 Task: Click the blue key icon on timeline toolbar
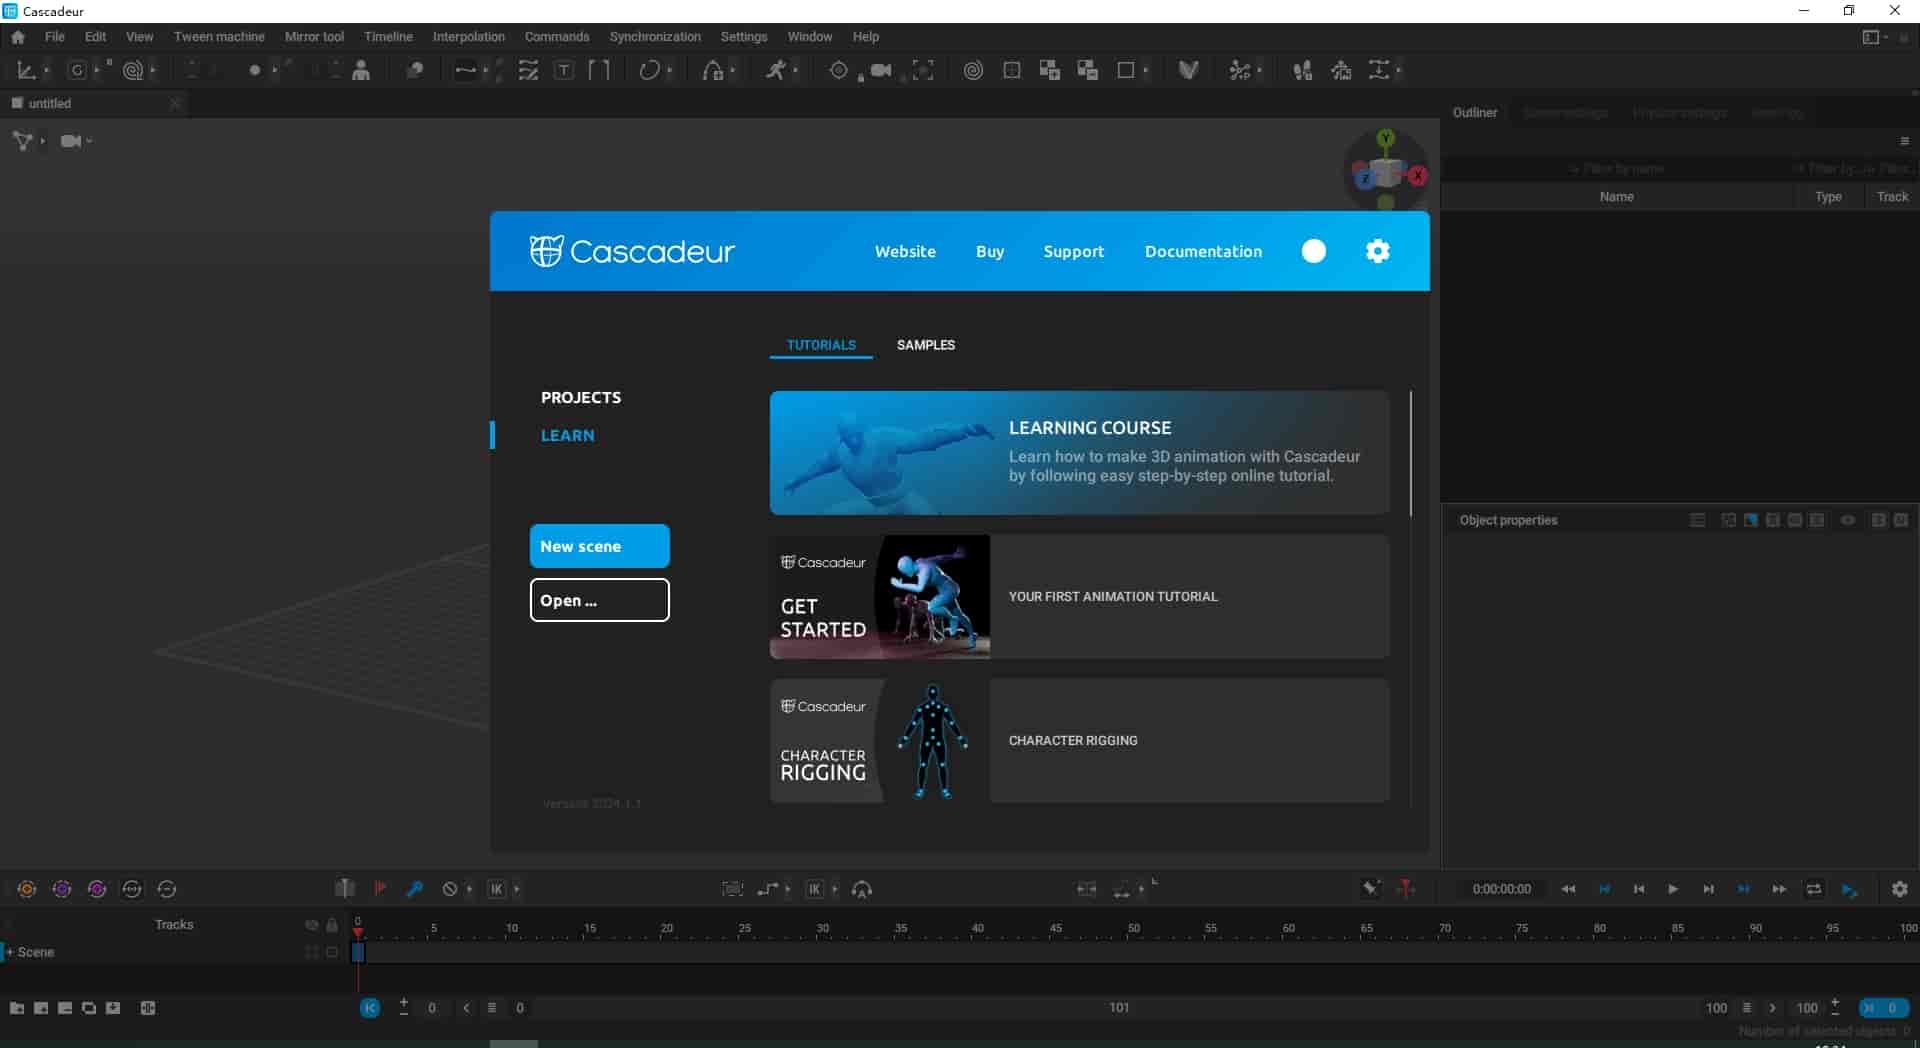[415, 889]
